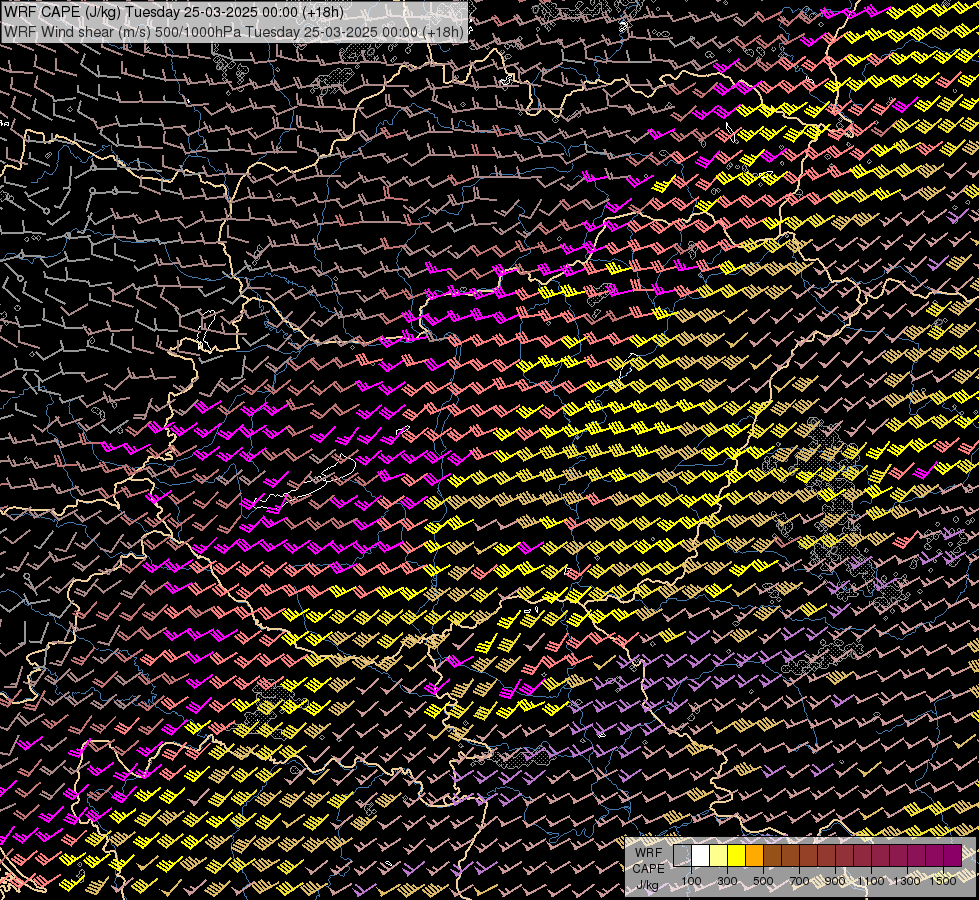Click the legend value 900
Screen dimensions: 979x900
[835, 881]
